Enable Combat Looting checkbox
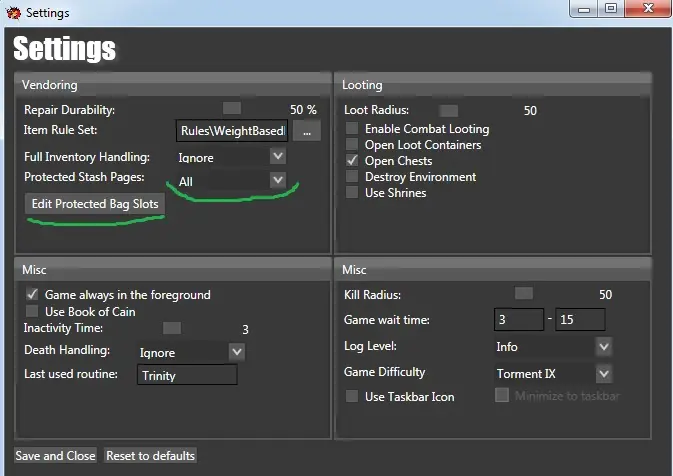 point(352,129)
